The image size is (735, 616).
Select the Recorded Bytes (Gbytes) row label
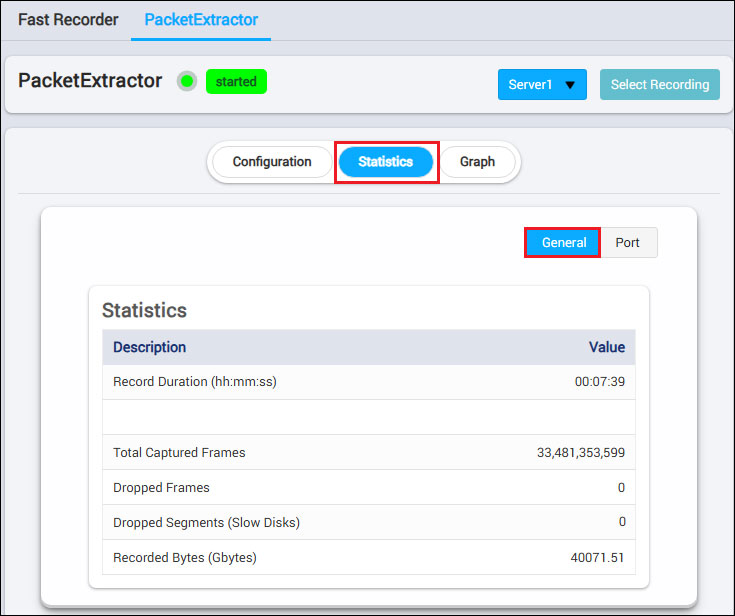coord(185,557)
